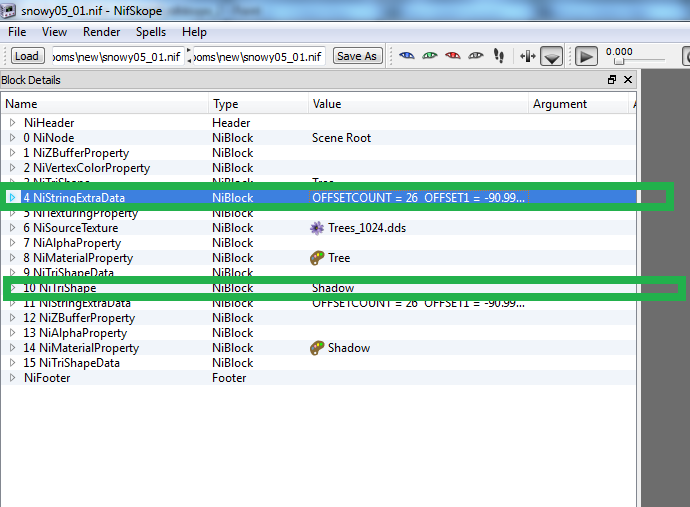
Task: Select the 10 NiTriShape block
Action: tap(319, 288)
